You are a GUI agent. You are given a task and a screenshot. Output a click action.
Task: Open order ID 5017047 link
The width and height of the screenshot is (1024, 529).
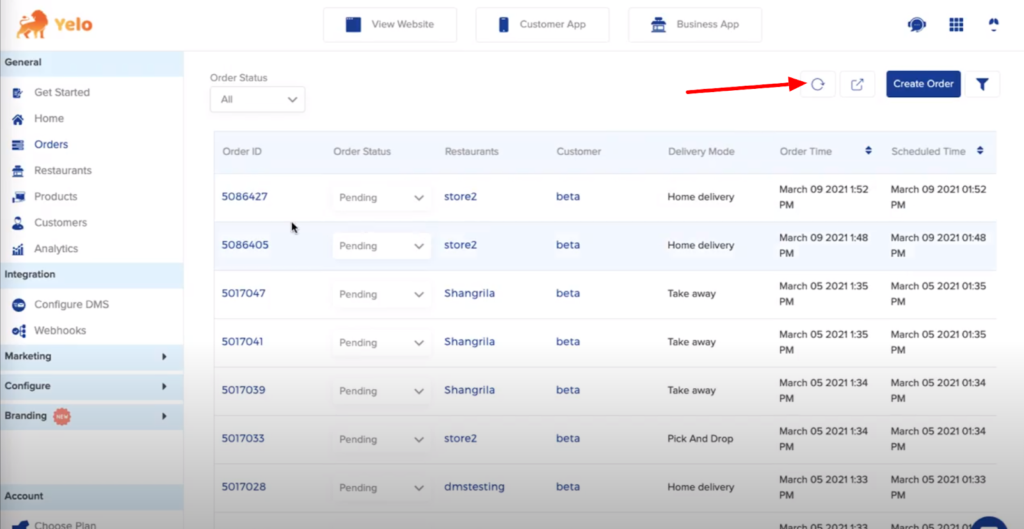[244, 293]
